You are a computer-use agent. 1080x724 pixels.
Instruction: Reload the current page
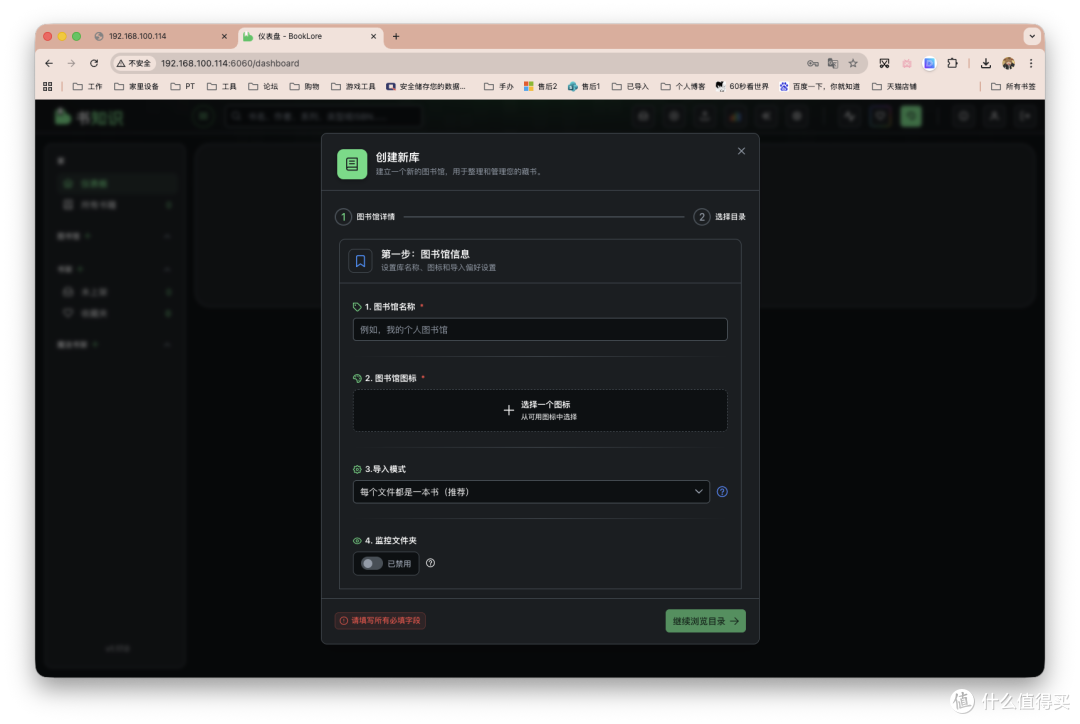pyautogui.click(x=94, y=63)
